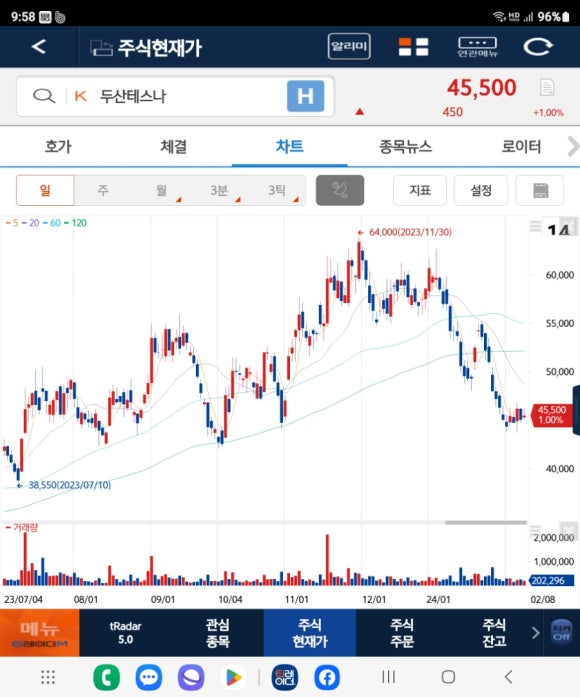
Task: Tap the 45,500 price in header
Action: pos(482,88)
